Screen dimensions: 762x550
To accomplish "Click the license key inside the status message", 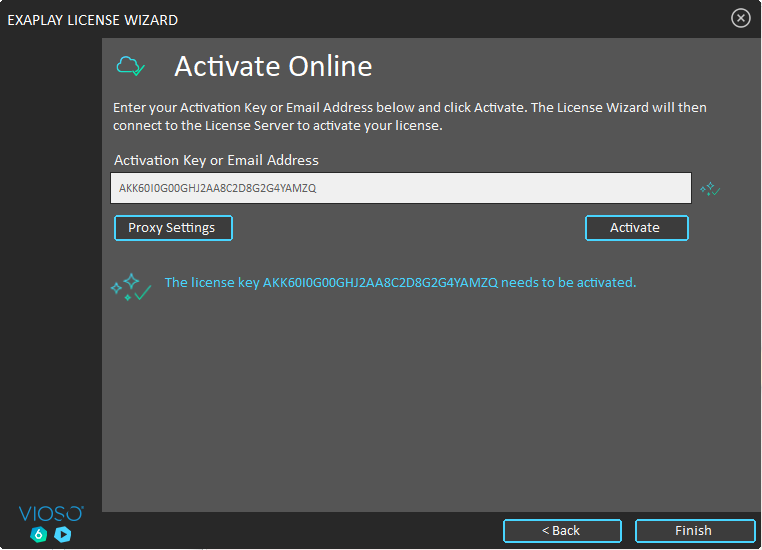I will point(379,283).
